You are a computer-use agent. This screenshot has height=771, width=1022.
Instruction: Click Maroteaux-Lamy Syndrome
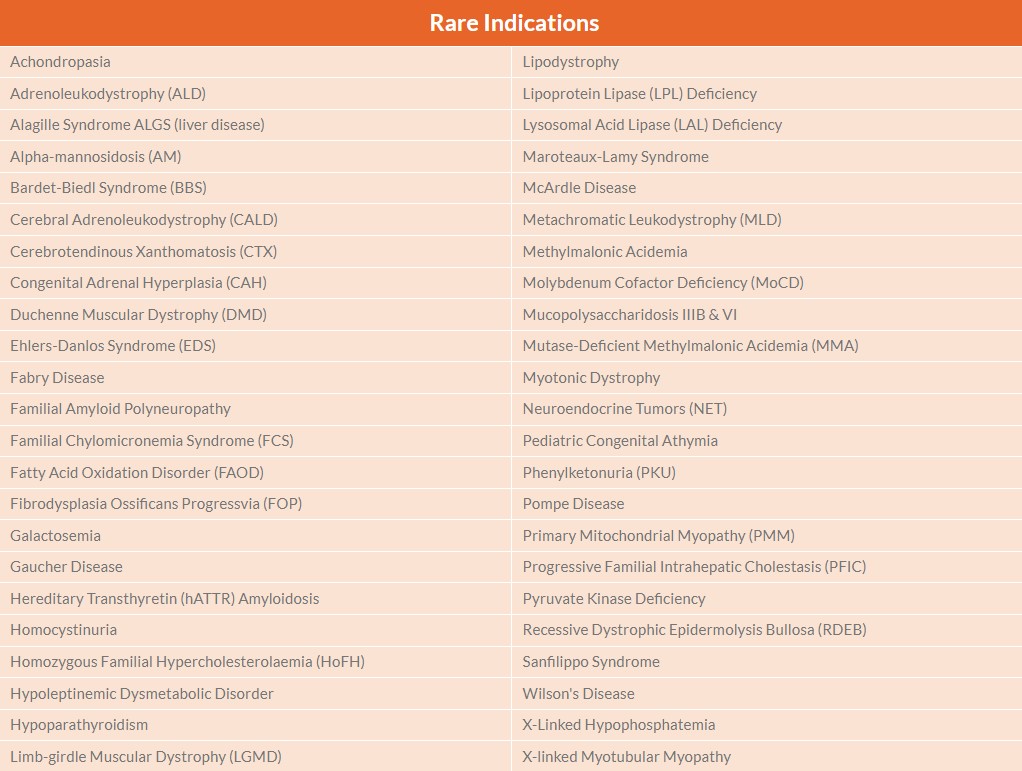[x=616, y=157]
